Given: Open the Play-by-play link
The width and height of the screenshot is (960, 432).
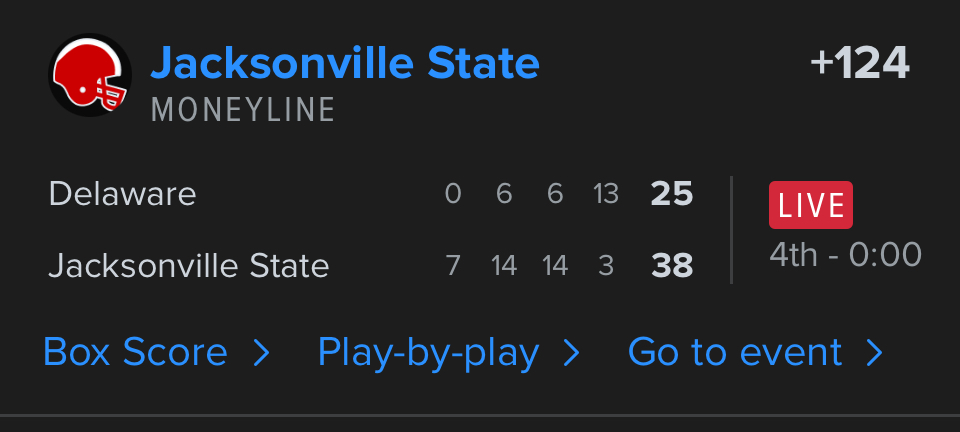Looking at the screenshot, I should [428, 352].
